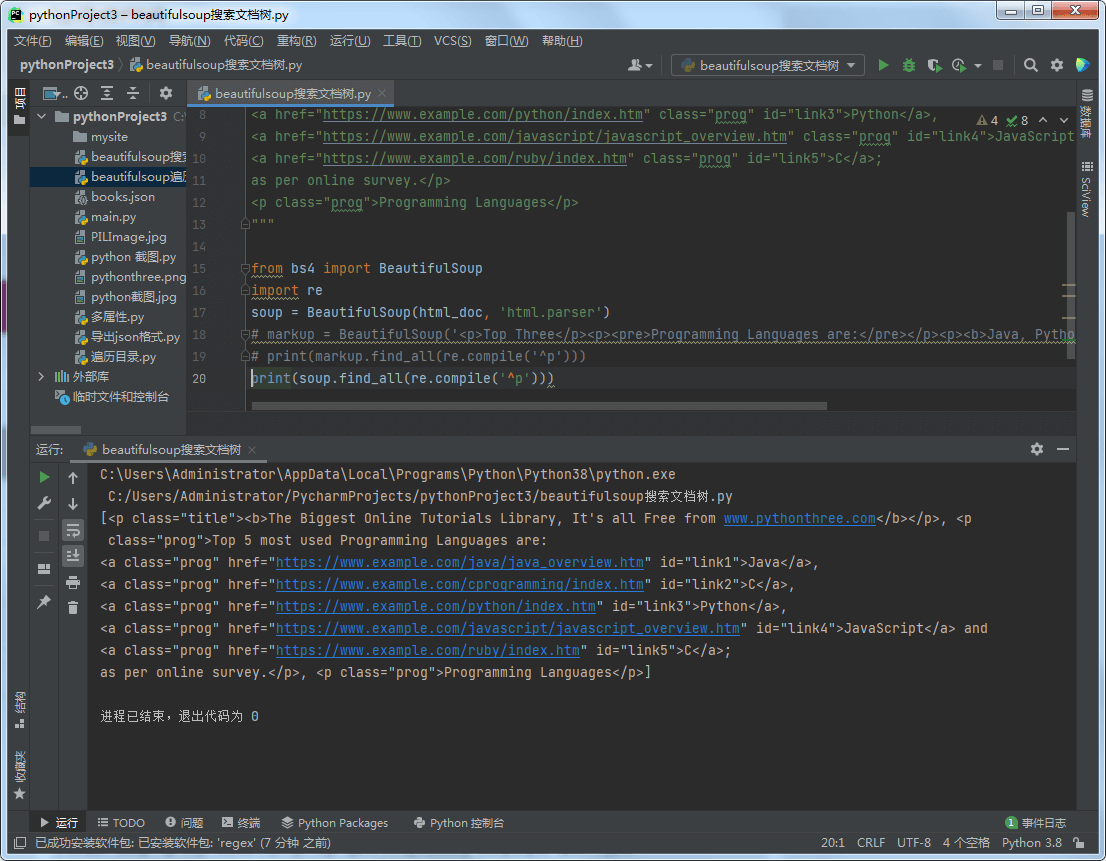Open the project view selector dropdown
1106x861 pixels.
[x=55, y=93]
